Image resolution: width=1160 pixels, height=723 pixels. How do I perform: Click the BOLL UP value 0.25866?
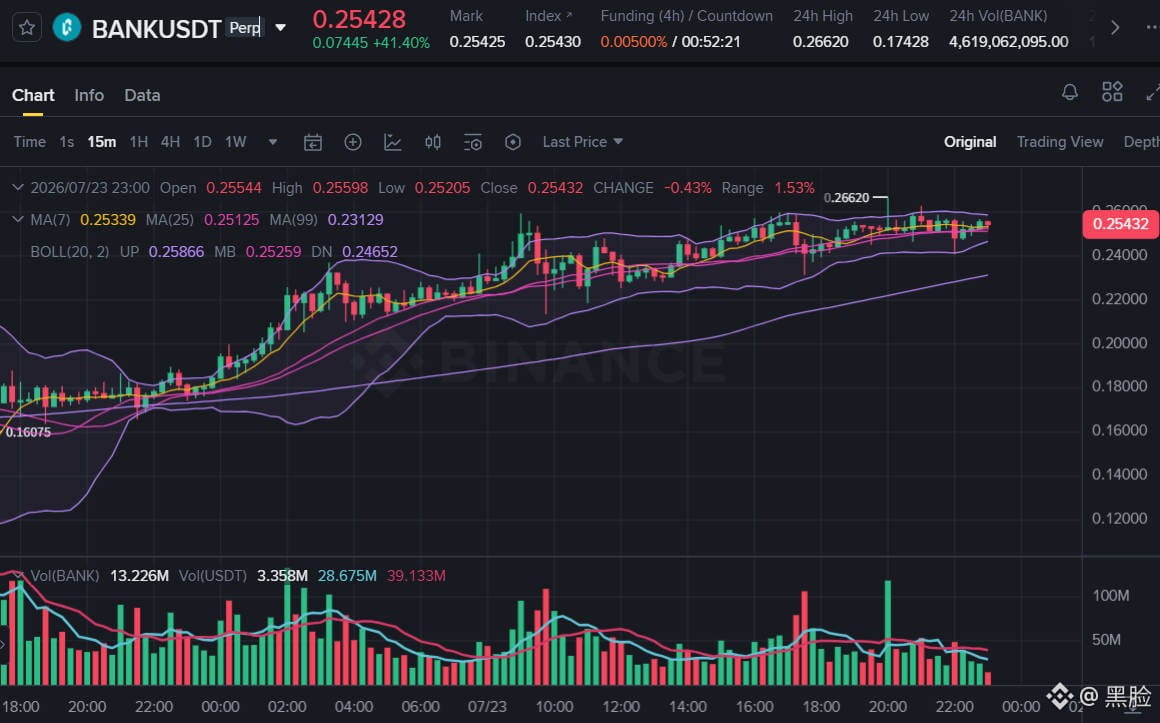coord(176,252)
